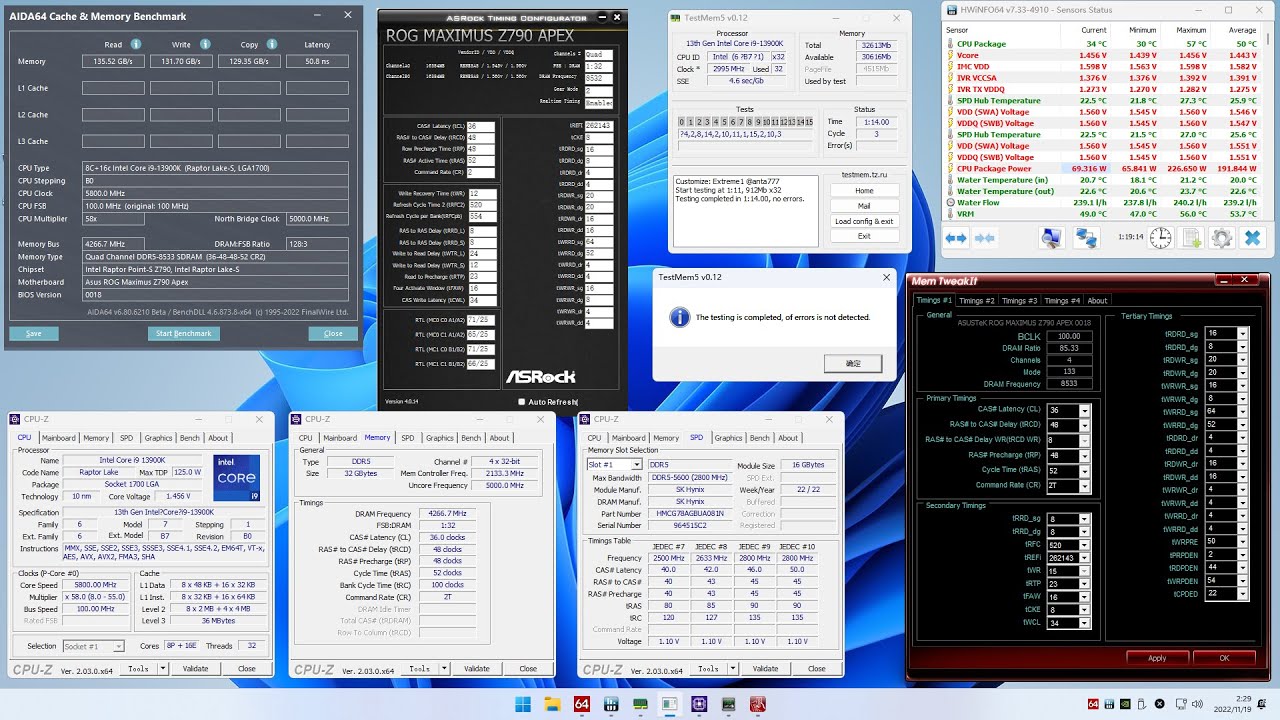Confirm the TestMem5 completion dialog with 确定

[x=853, y=363]
